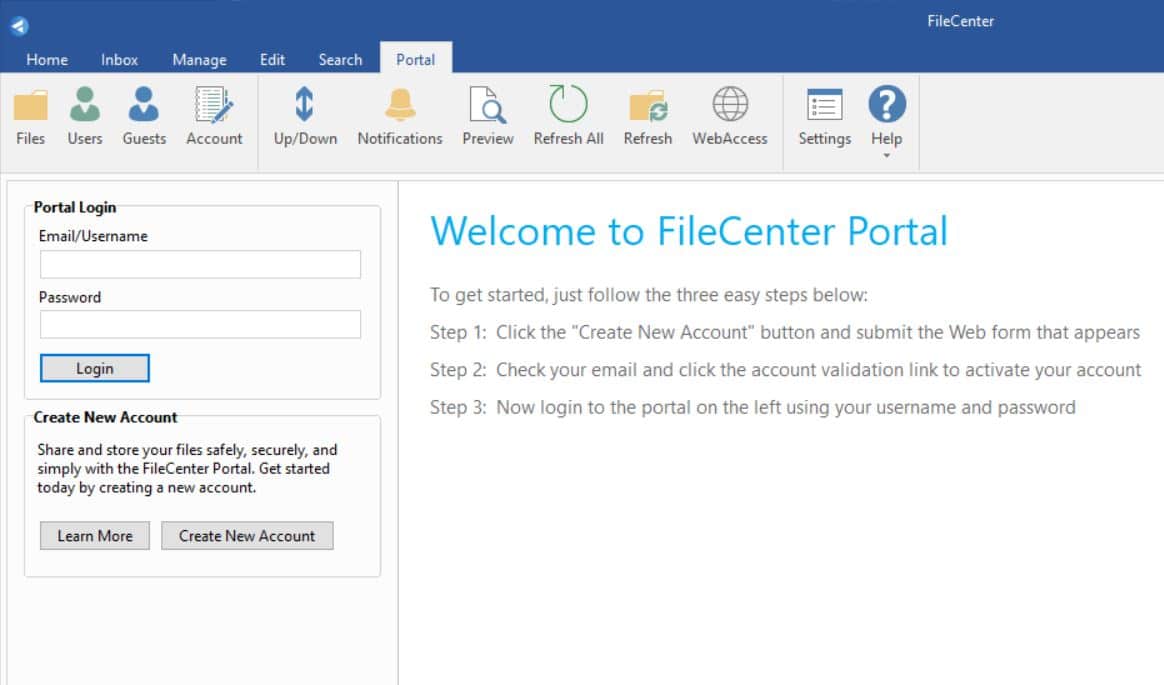Switch to the Home tab
1164x685 pixels.
click(47, 59)
